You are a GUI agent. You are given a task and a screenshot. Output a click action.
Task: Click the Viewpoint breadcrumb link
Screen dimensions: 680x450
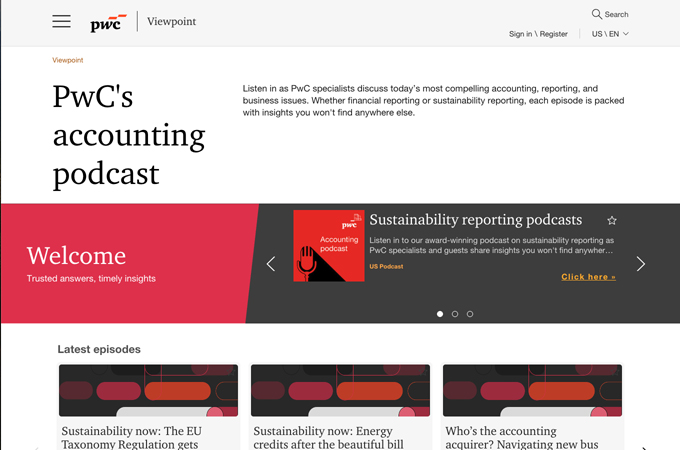click(x=68, y=60)
